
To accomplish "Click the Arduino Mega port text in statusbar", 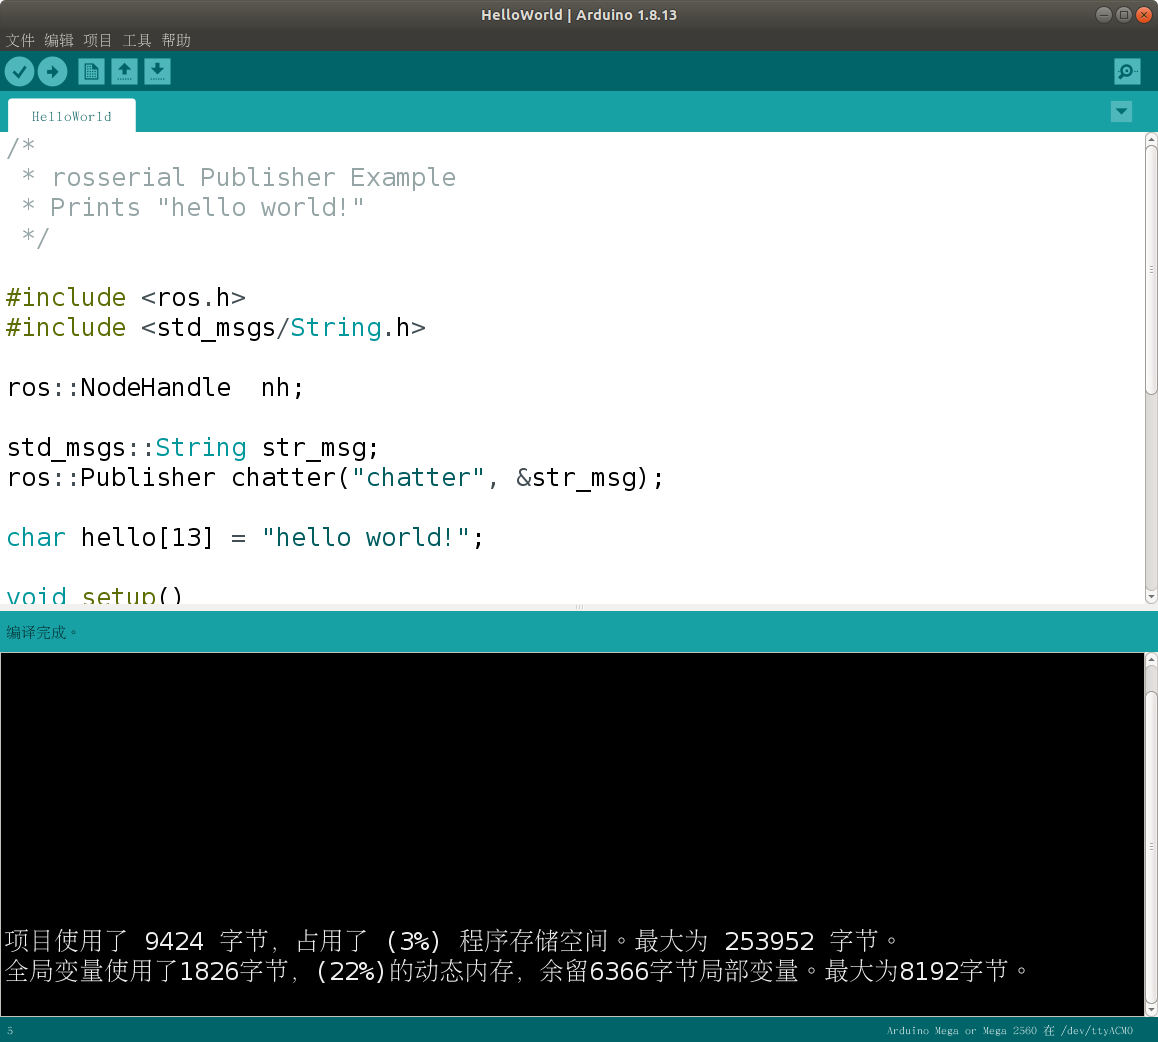I will coord(1010,1030).
